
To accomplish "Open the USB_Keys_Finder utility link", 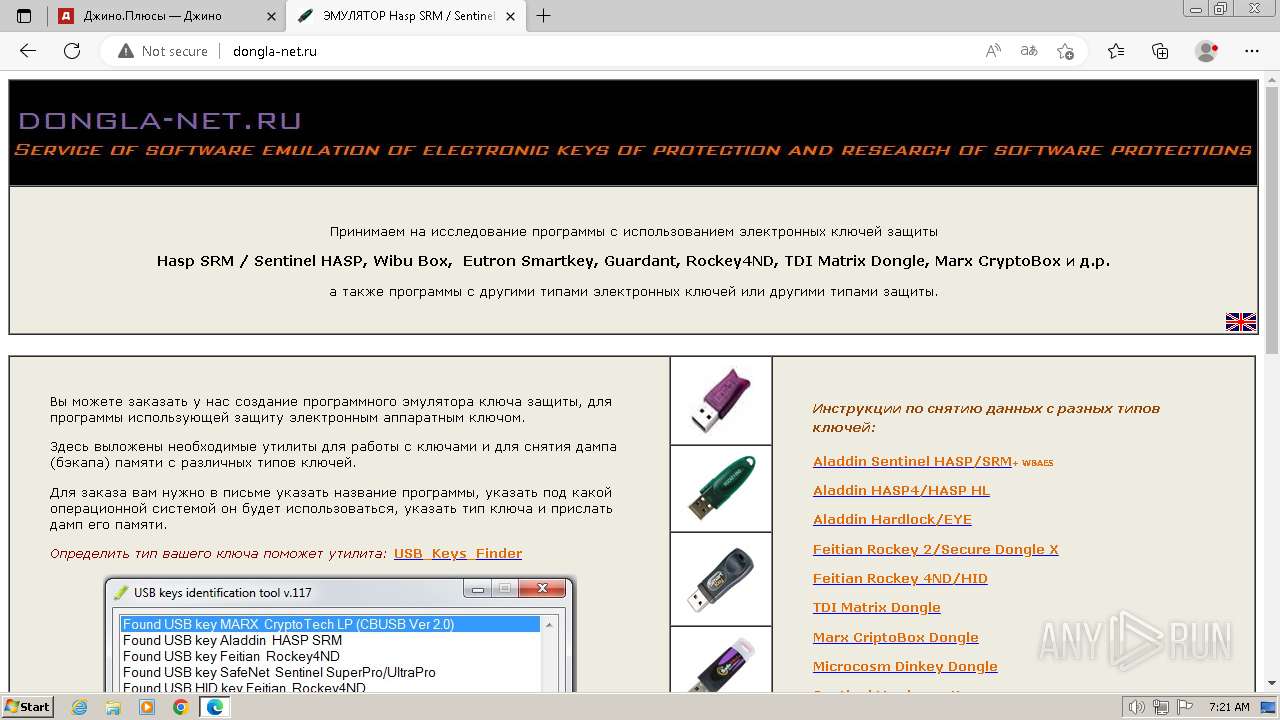I will click(x=458, y=554).
